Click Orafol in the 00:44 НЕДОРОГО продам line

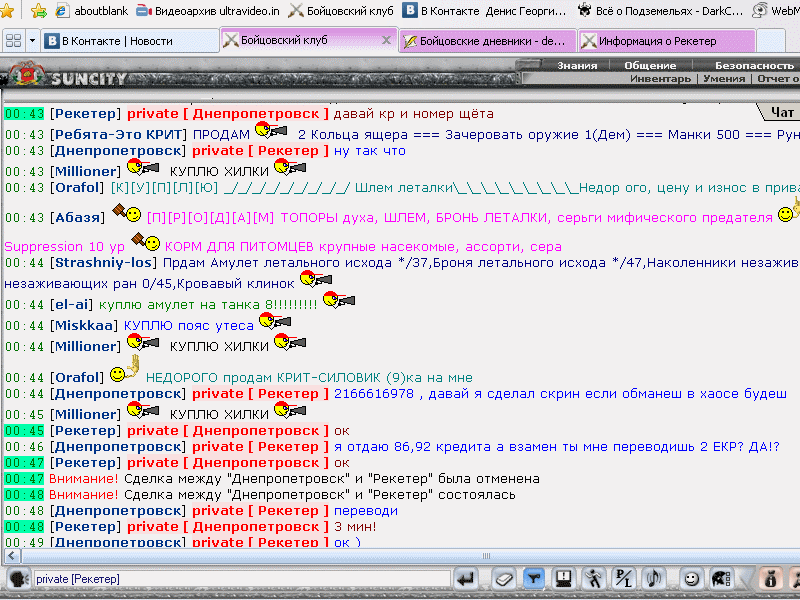77,378
